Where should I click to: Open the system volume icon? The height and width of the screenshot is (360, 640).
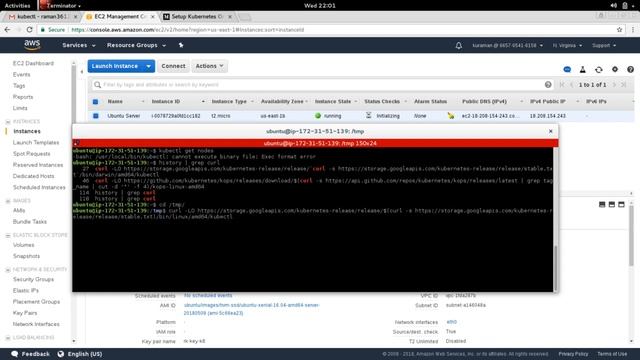(613, 5)
